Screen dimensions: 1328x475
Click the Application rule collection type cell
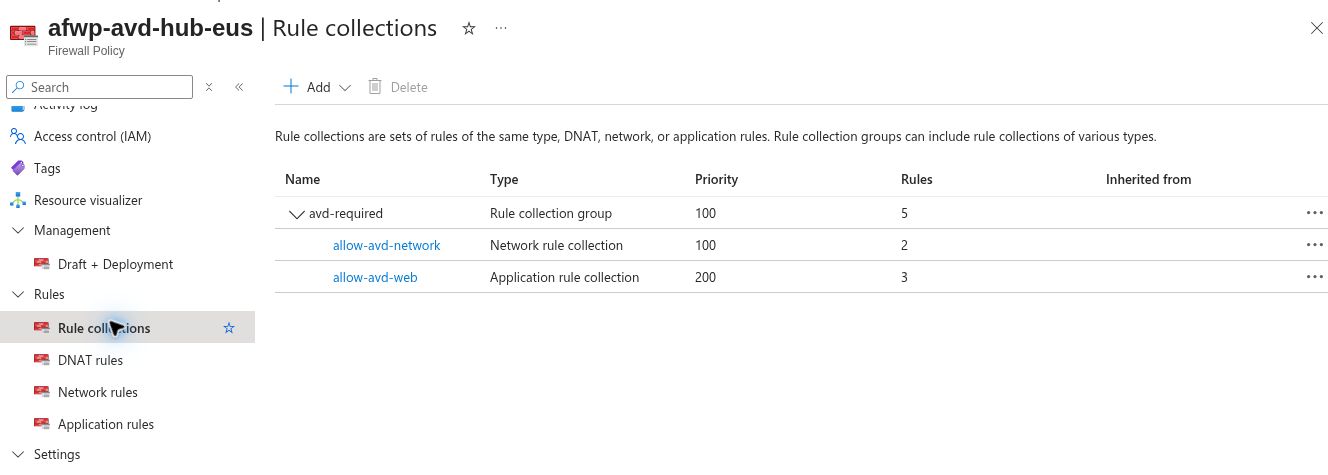click(564, 277)
